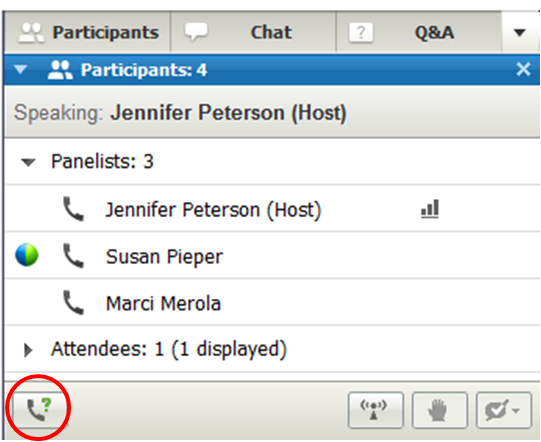
Task: Open dropdown arrow on feedback button
Action: tap(516, 411)
